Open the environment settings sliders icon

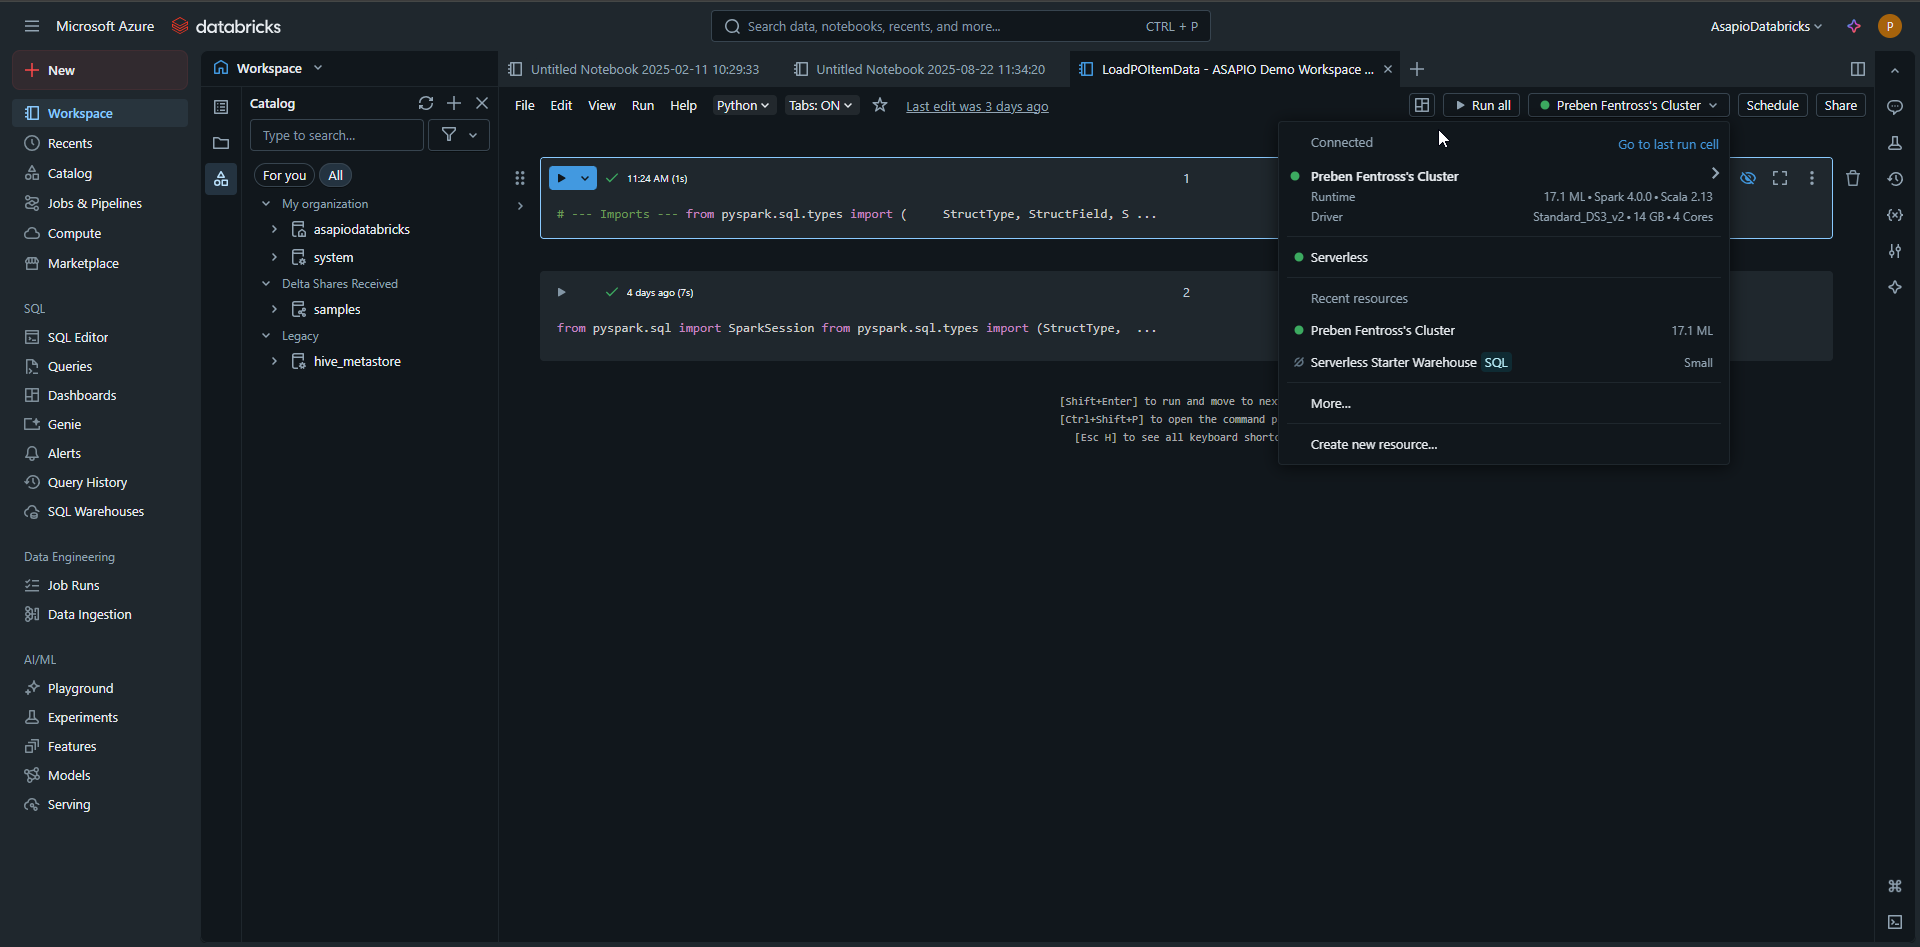(x=1895, y=251)
